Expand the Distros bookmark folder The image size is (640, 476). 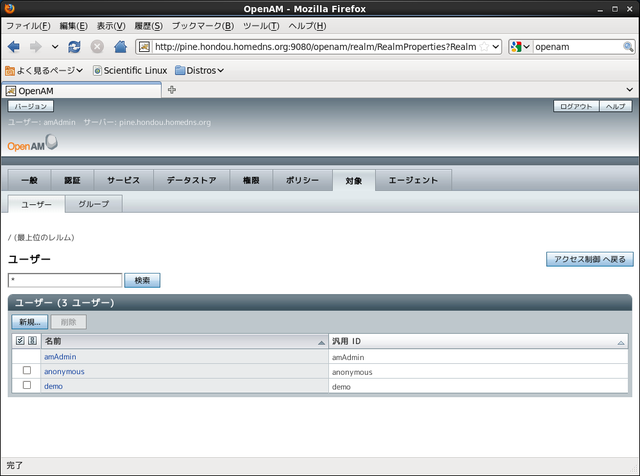199,70
